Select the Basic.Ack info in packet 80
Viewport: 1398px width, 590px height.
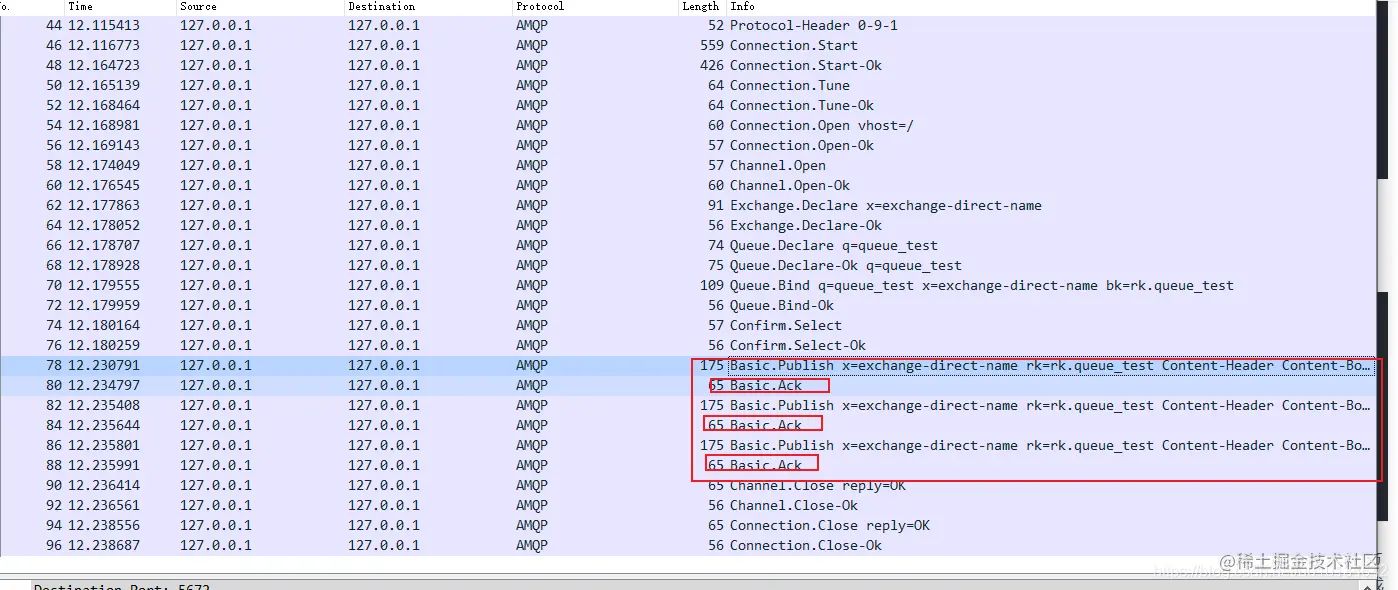(766, 385)
